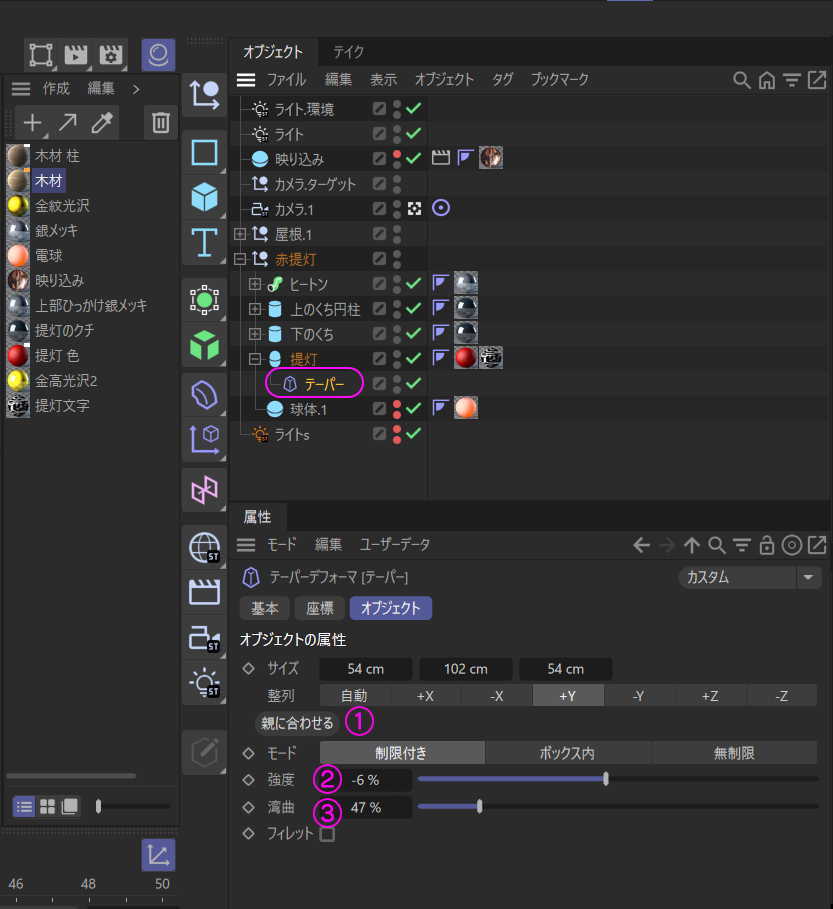Enable the フィレット checkbox
Viewport: 833px width, 909px height.
327,833
